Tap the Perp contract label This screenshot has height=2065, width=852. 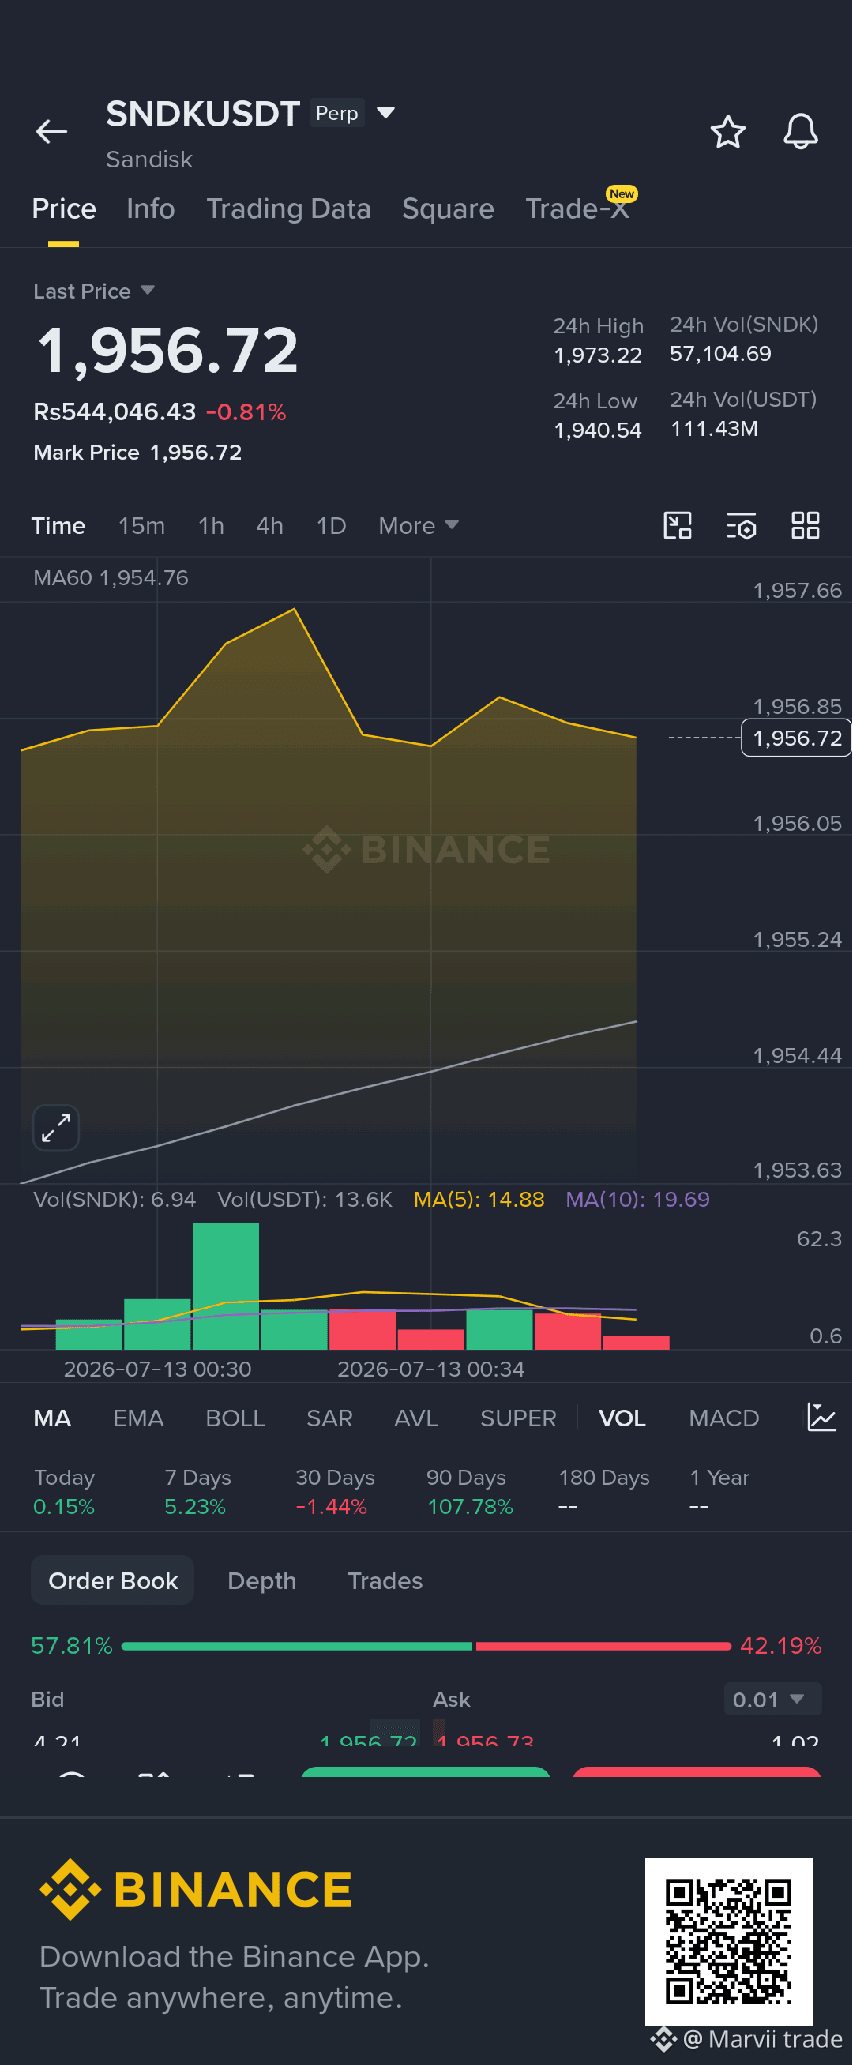(337, 113)
